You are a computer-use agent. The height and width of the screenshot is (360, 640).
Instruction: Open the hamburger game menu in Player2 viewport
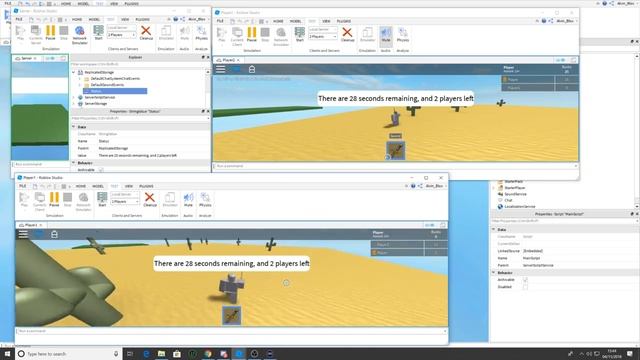point(220,69)
